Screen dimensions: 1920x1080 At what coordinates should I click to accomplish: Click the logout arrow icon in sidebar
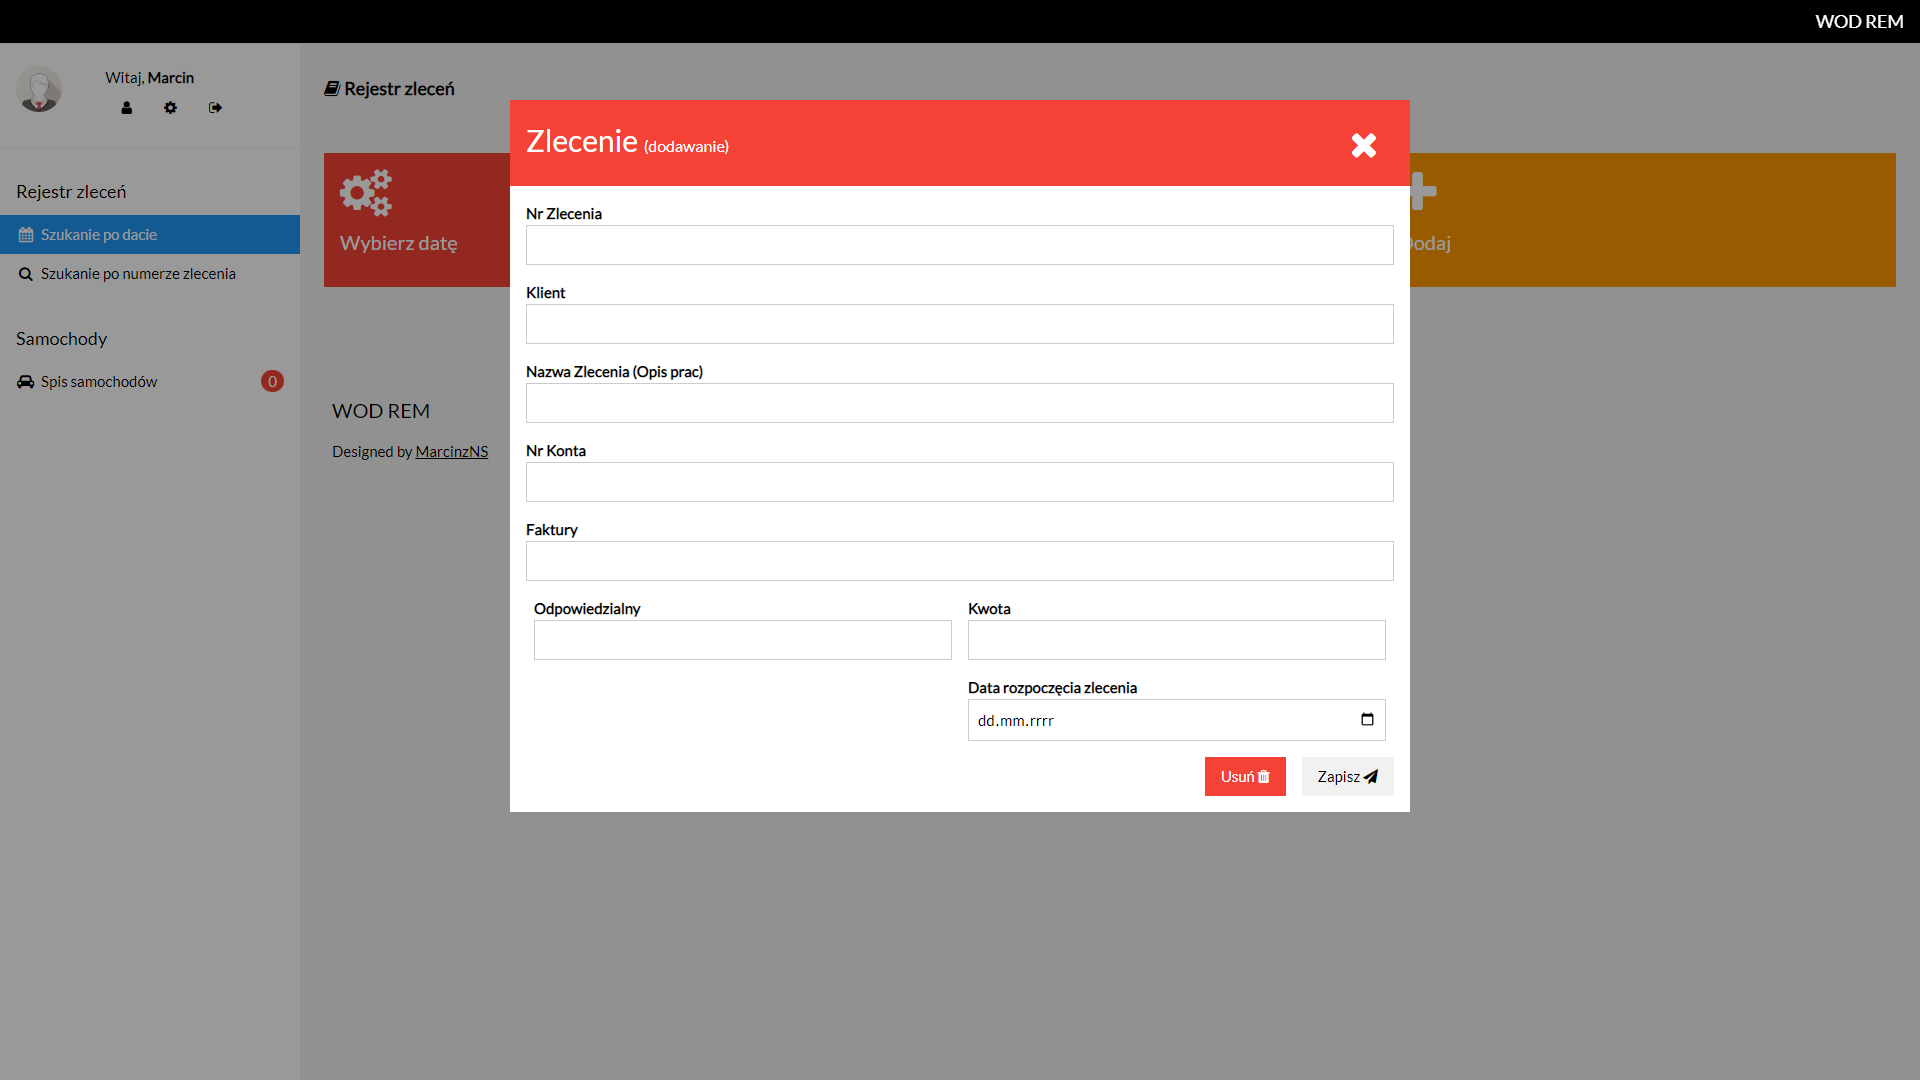tap(215, 108)
